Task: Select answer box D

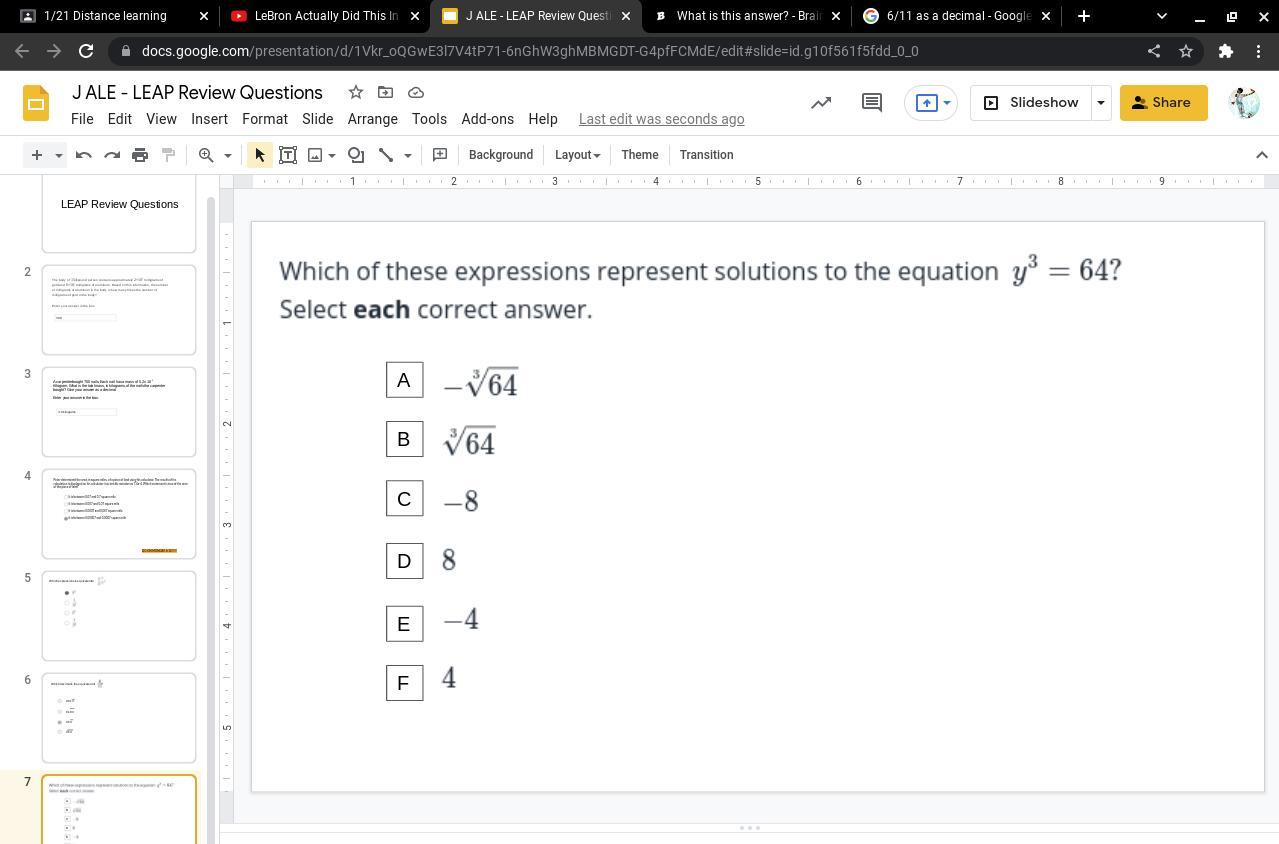Action: click(404, 560)
